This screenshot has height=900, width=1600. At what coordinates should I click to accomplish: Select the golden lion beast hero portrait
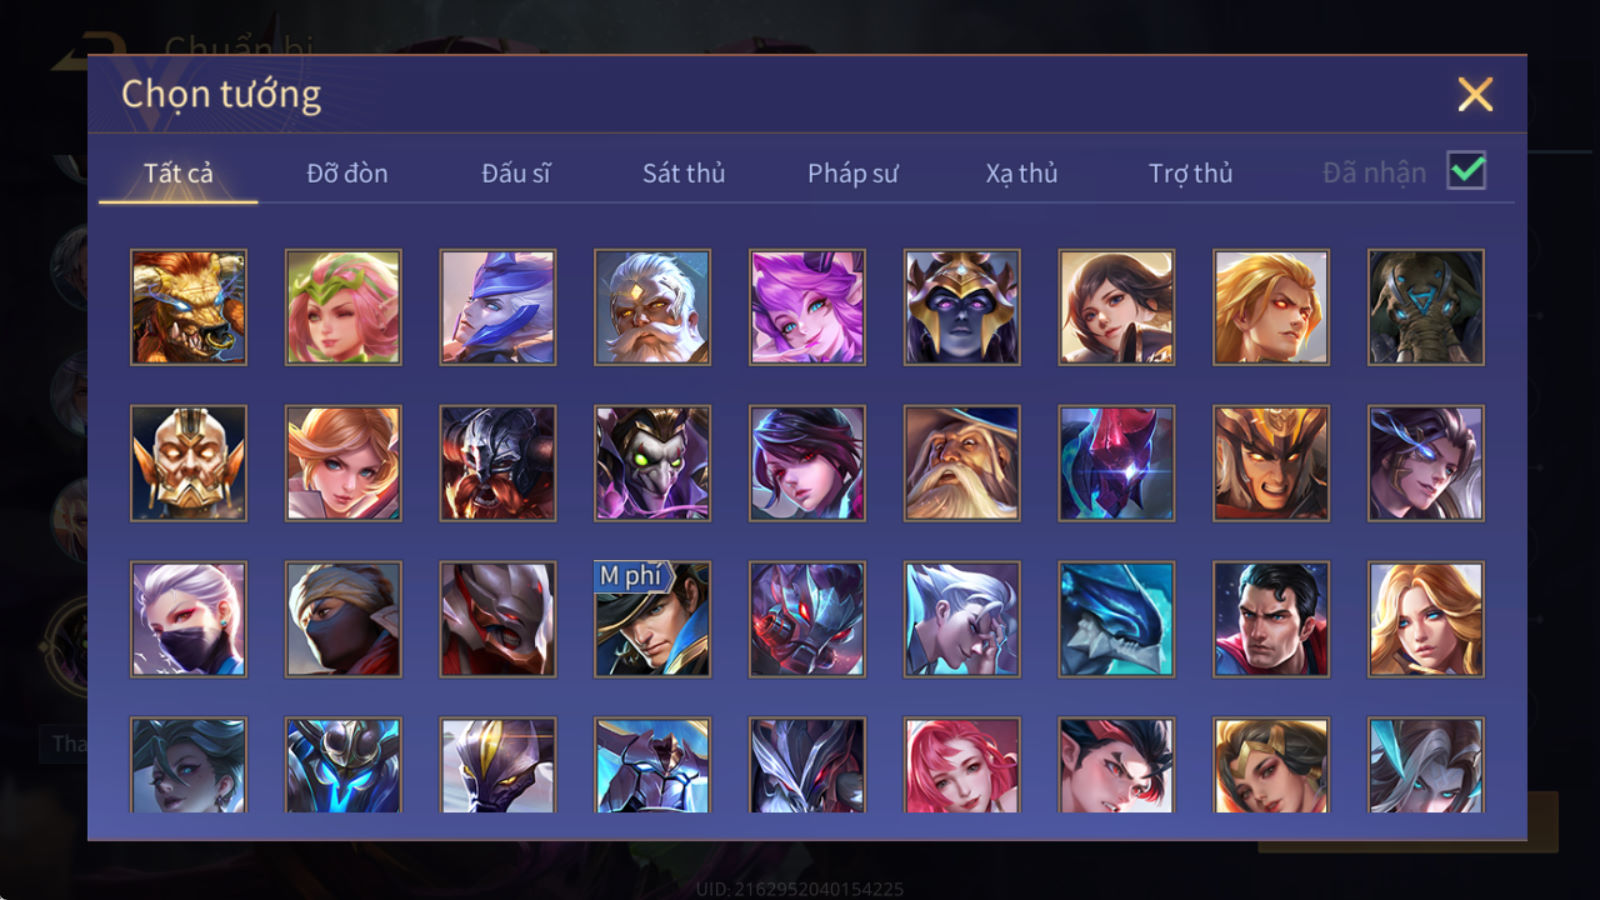[188, 307]
